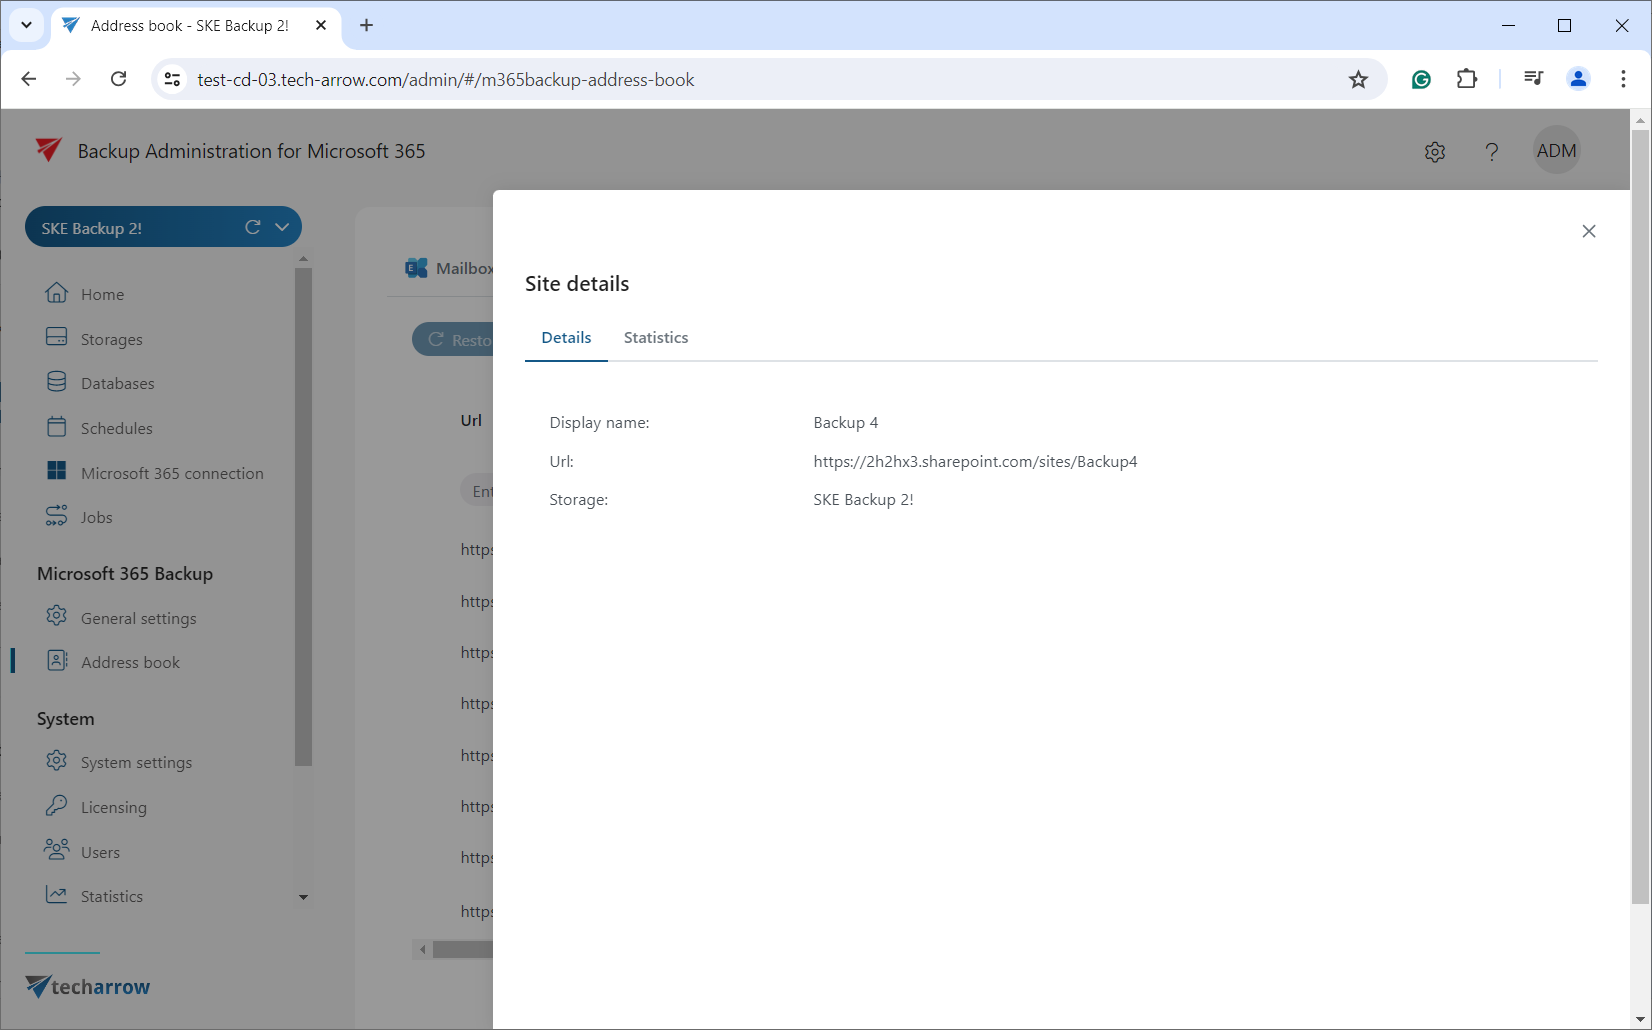The width and height of the screenshot is (1652, 1030).
Task: Expand the browser tab search dropdown
Action: [26, 25]
